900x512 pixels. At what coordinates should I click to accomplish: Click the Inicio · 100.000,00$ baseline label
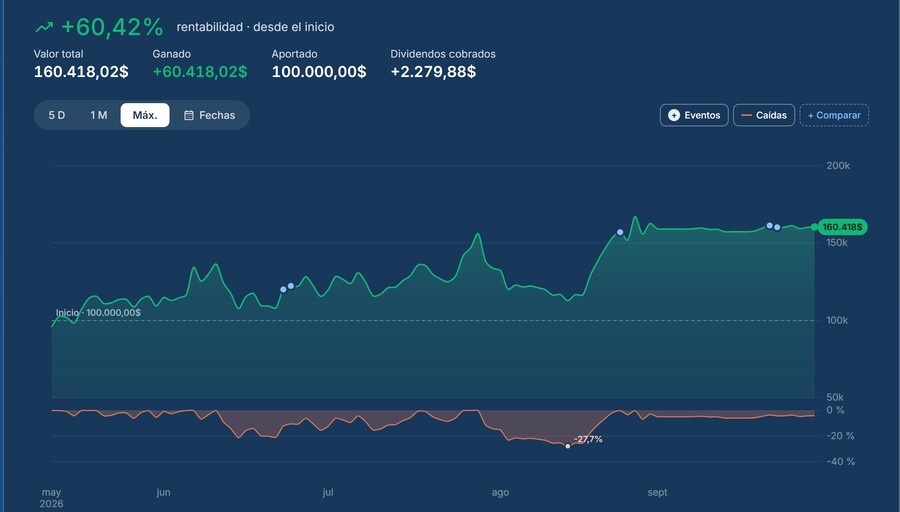(x=98, y=313)
